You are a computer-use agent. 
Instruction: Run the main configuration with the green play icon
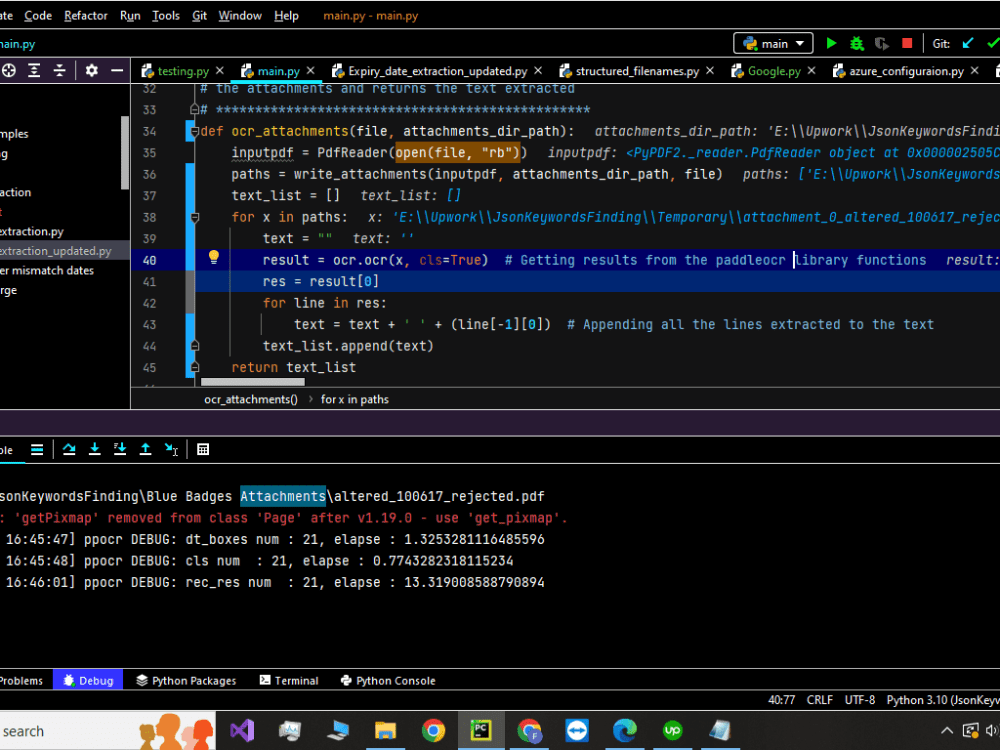(832, 44)
